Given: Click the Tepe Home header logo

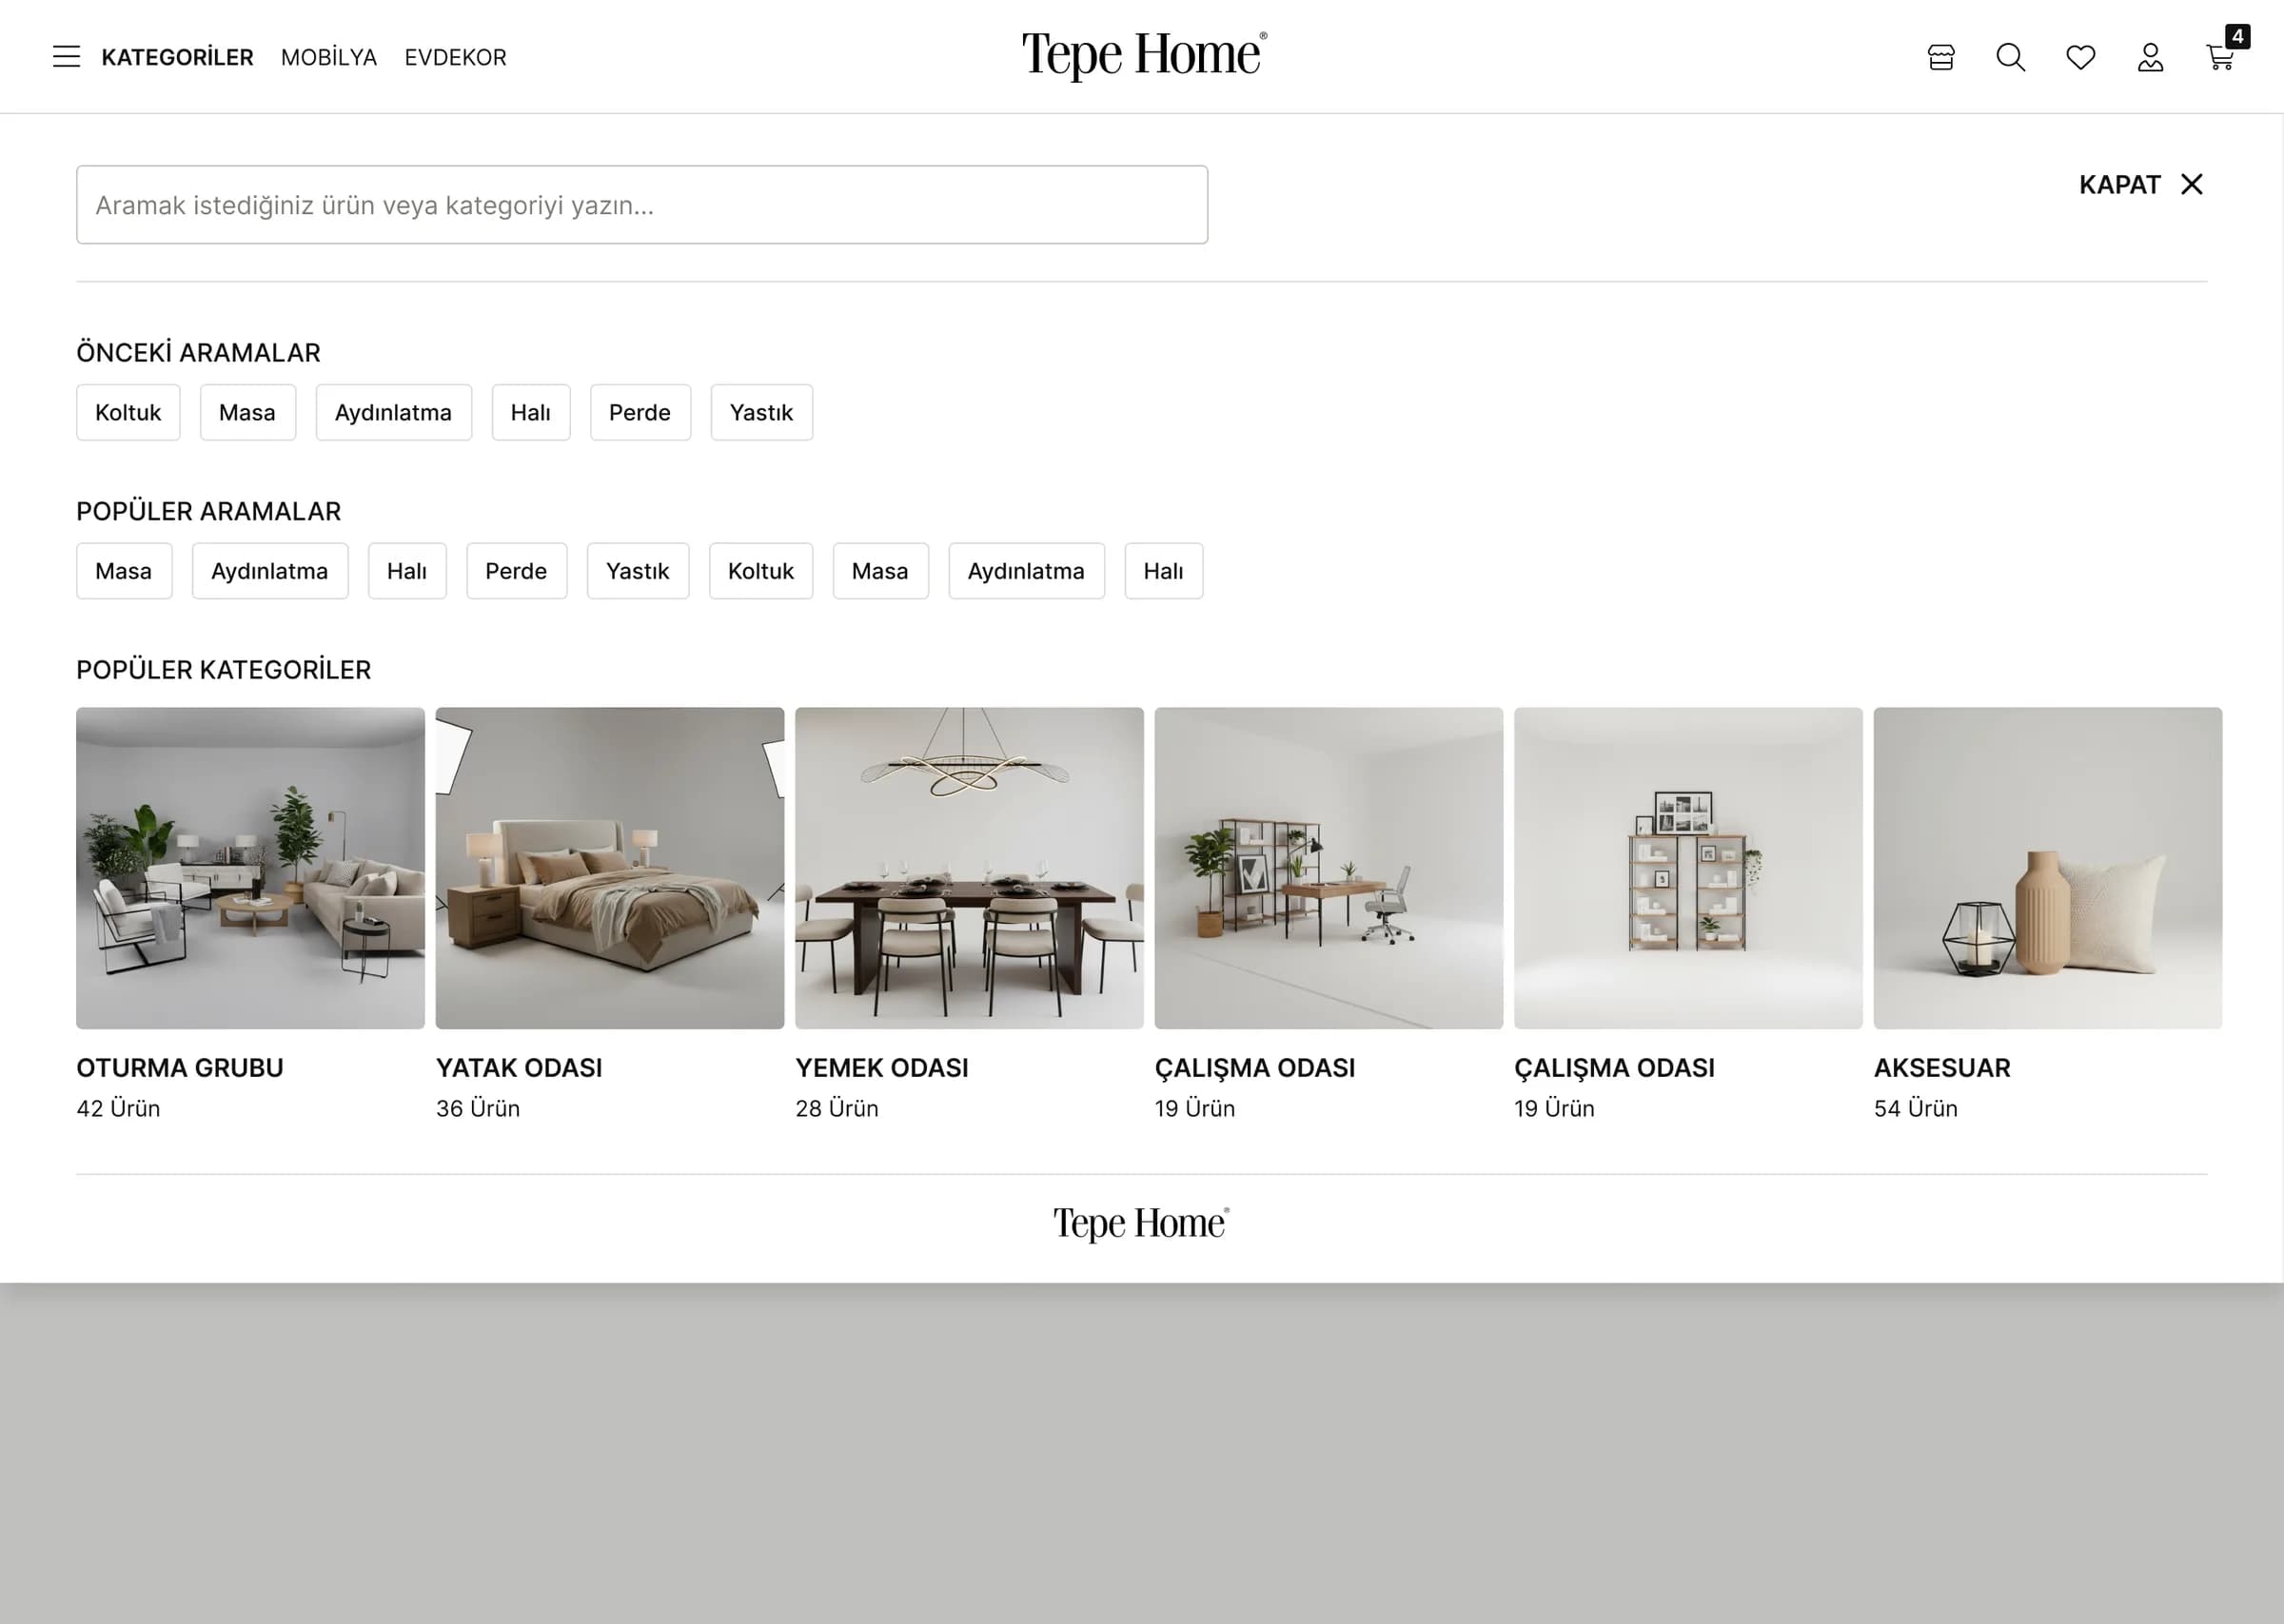Looking at the screenshot, I should 1143,55.
